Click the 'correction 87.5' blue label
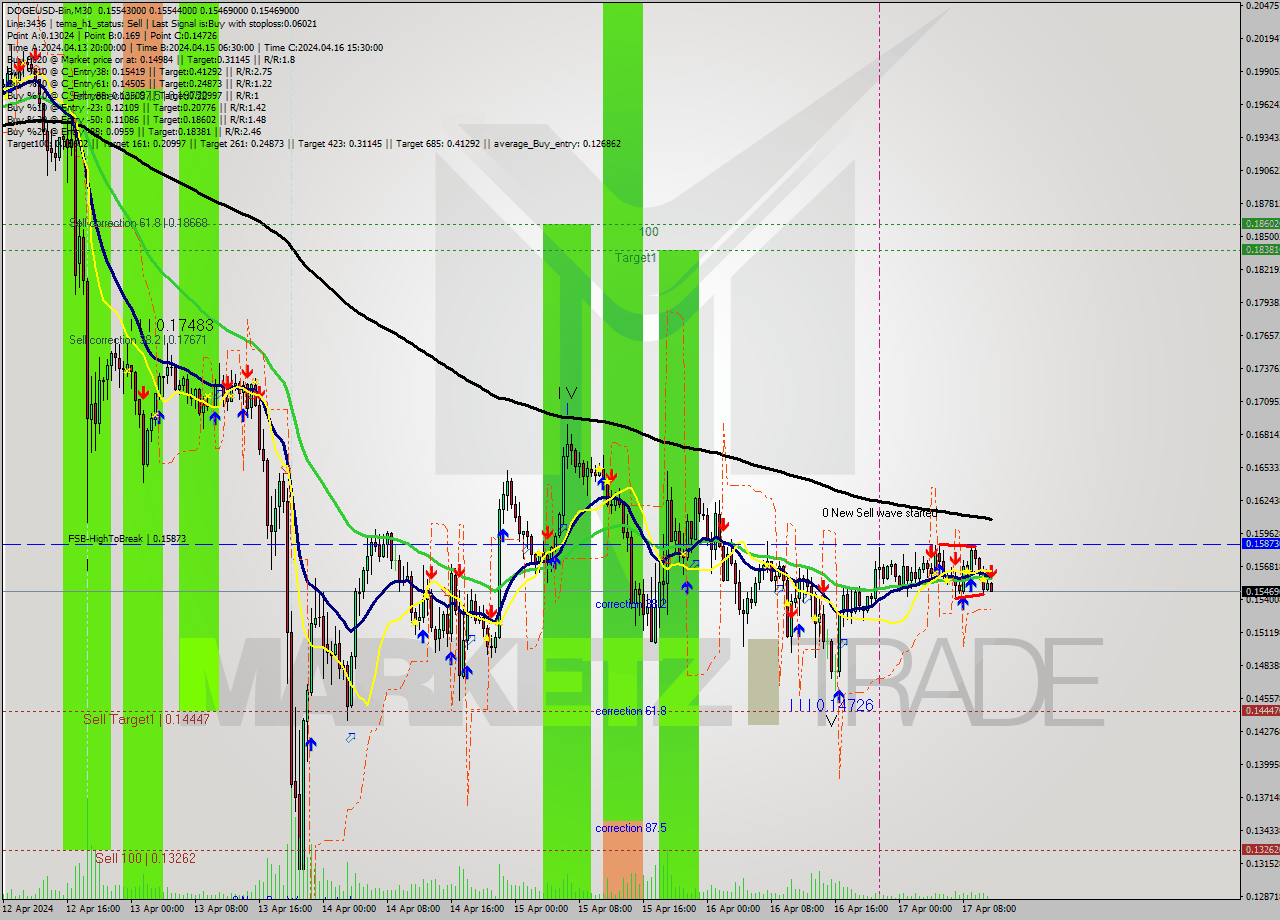1280x920 pixels. point(631,828)
